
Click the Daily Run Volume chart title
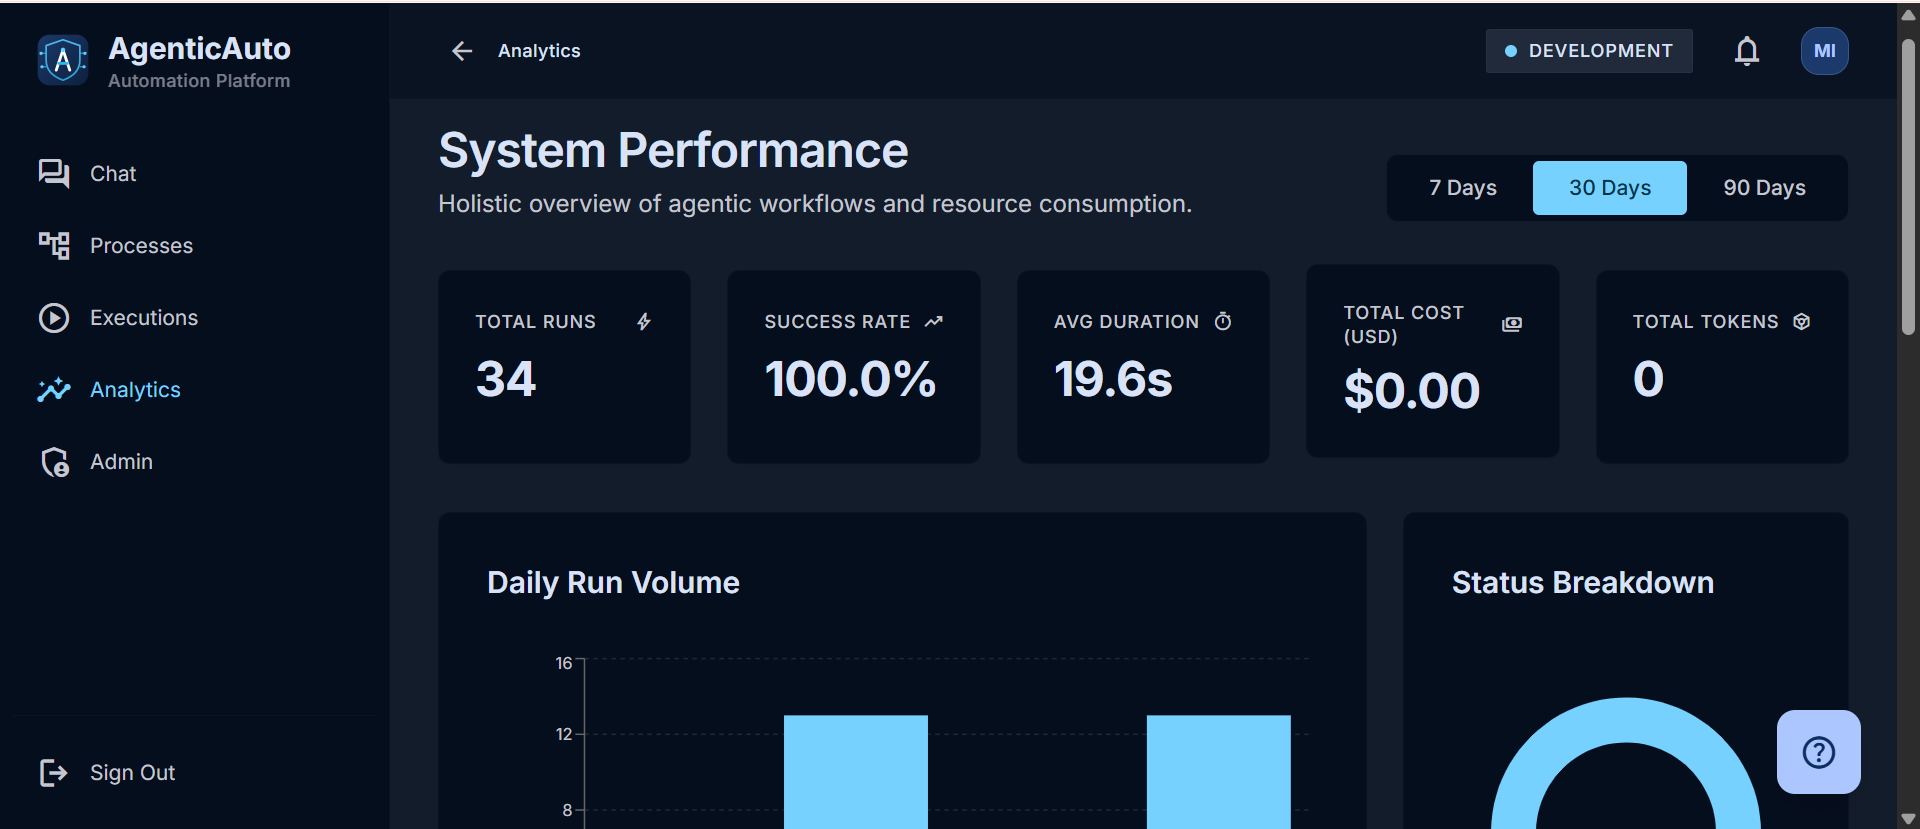click(613, 583)
